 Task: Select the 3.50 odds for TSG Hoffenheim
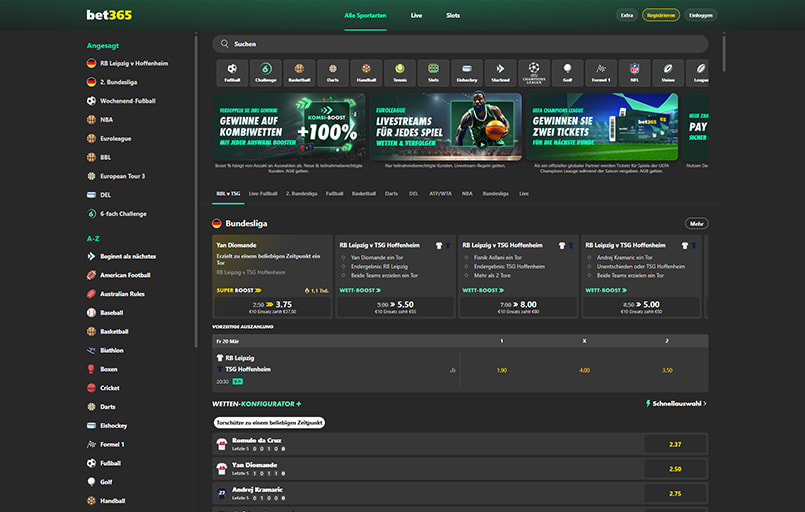(667, 370)
